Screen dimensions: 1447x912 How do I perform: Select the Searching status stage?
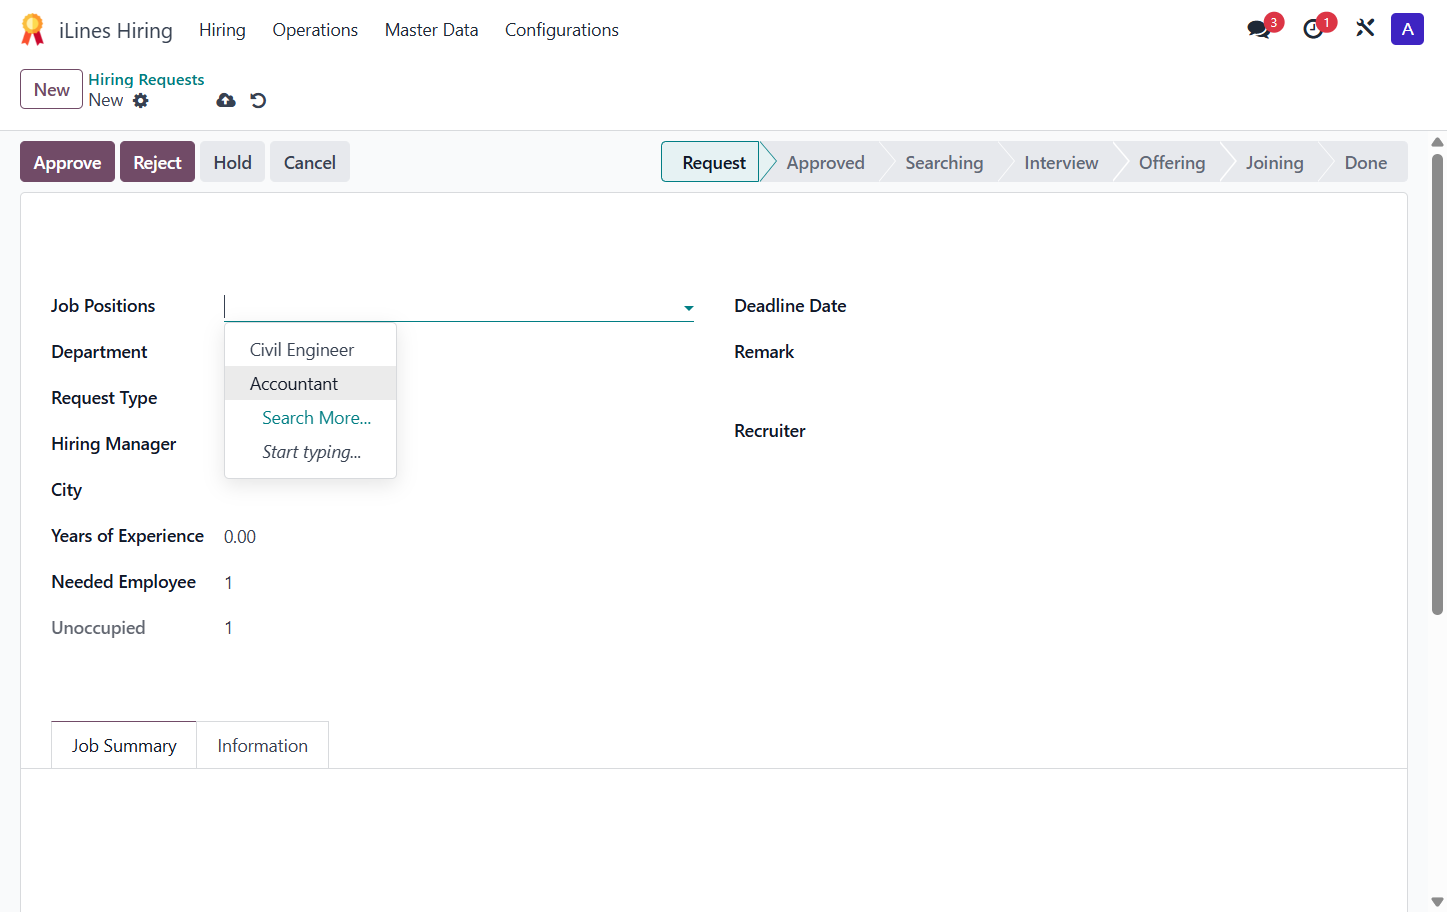point(944,162)
